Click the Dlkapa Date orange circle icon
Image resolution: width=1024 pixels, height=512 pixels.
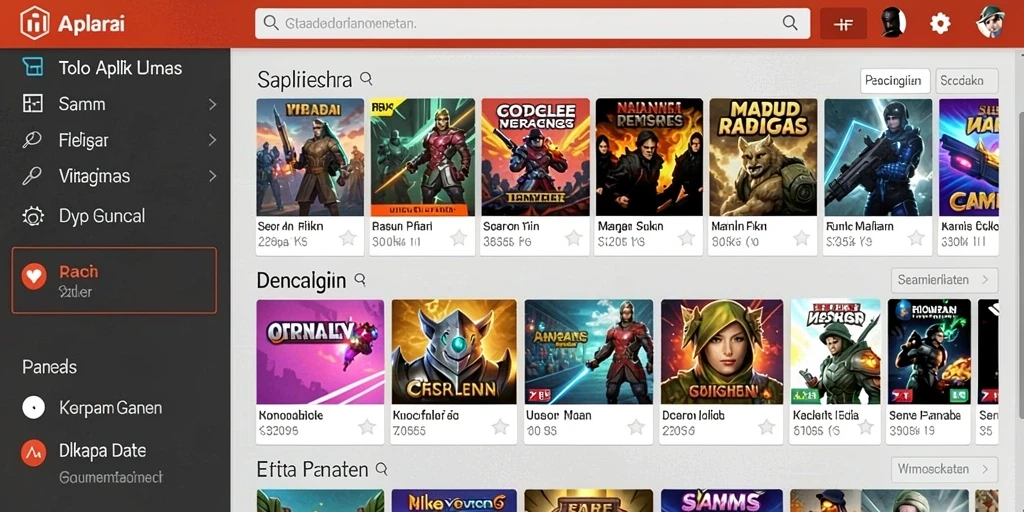[33, 452]
